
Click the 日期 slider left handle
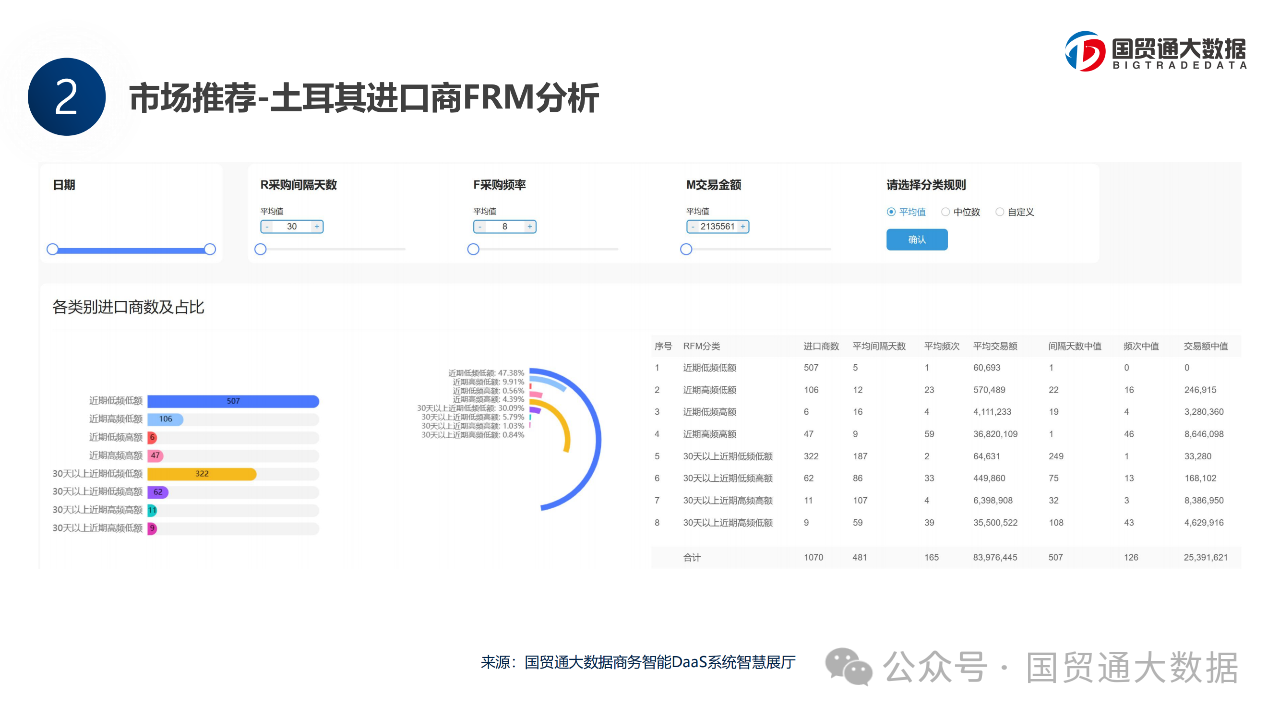53,249
